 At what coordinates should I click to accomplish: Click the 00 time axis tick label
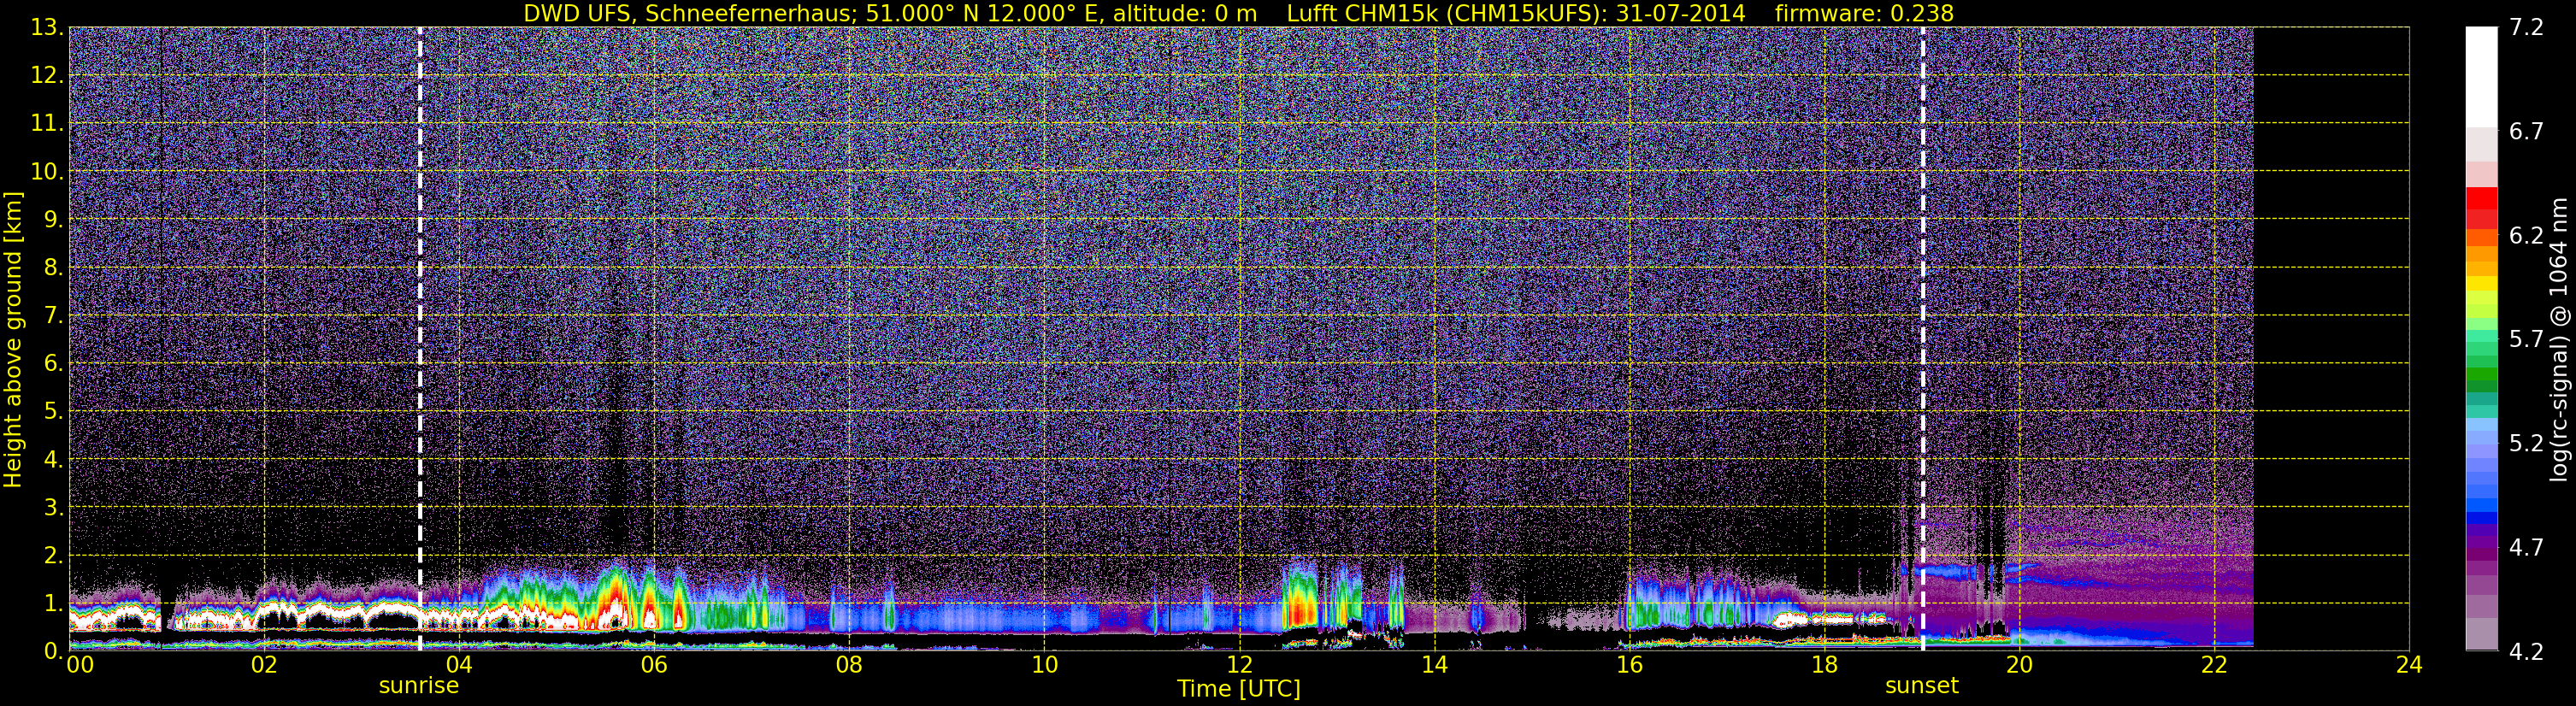[x=79, y=665]
